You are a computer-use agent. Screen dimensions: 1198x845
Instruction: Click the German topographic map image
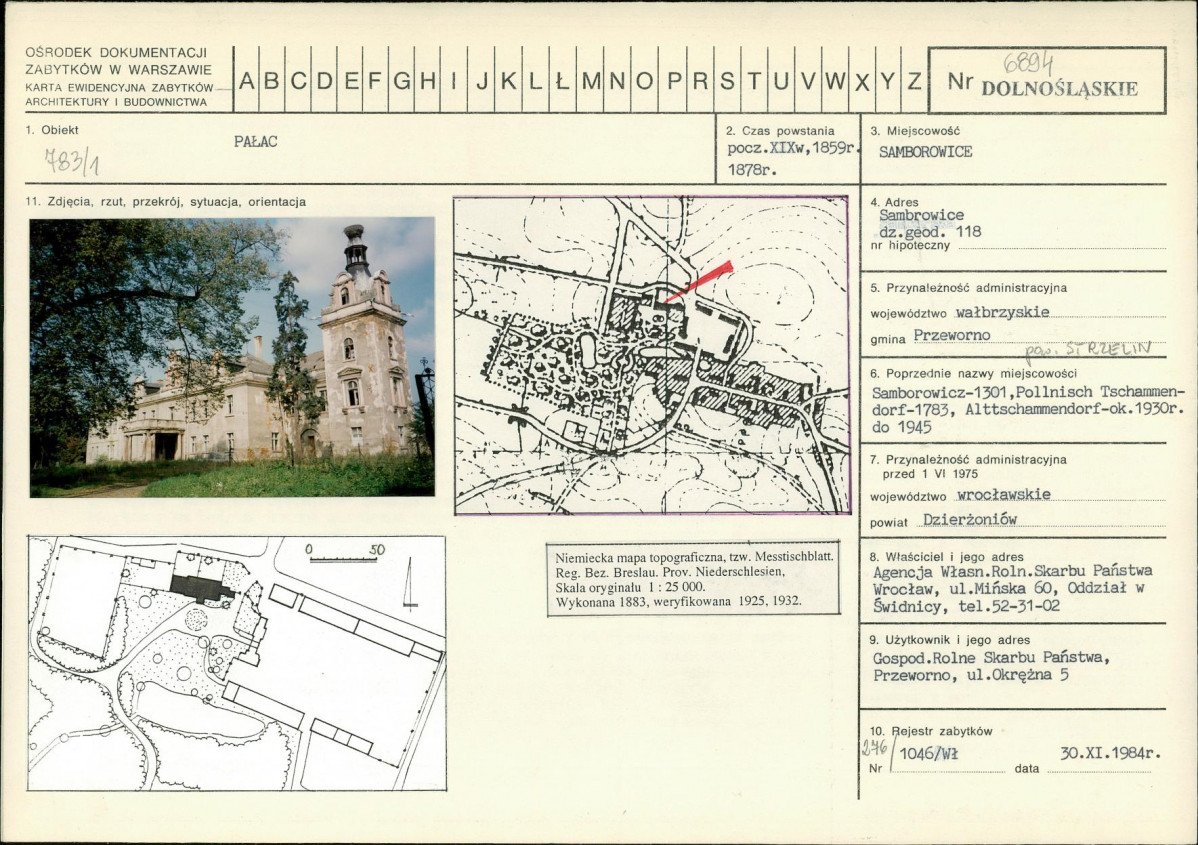tap(652, 355)
